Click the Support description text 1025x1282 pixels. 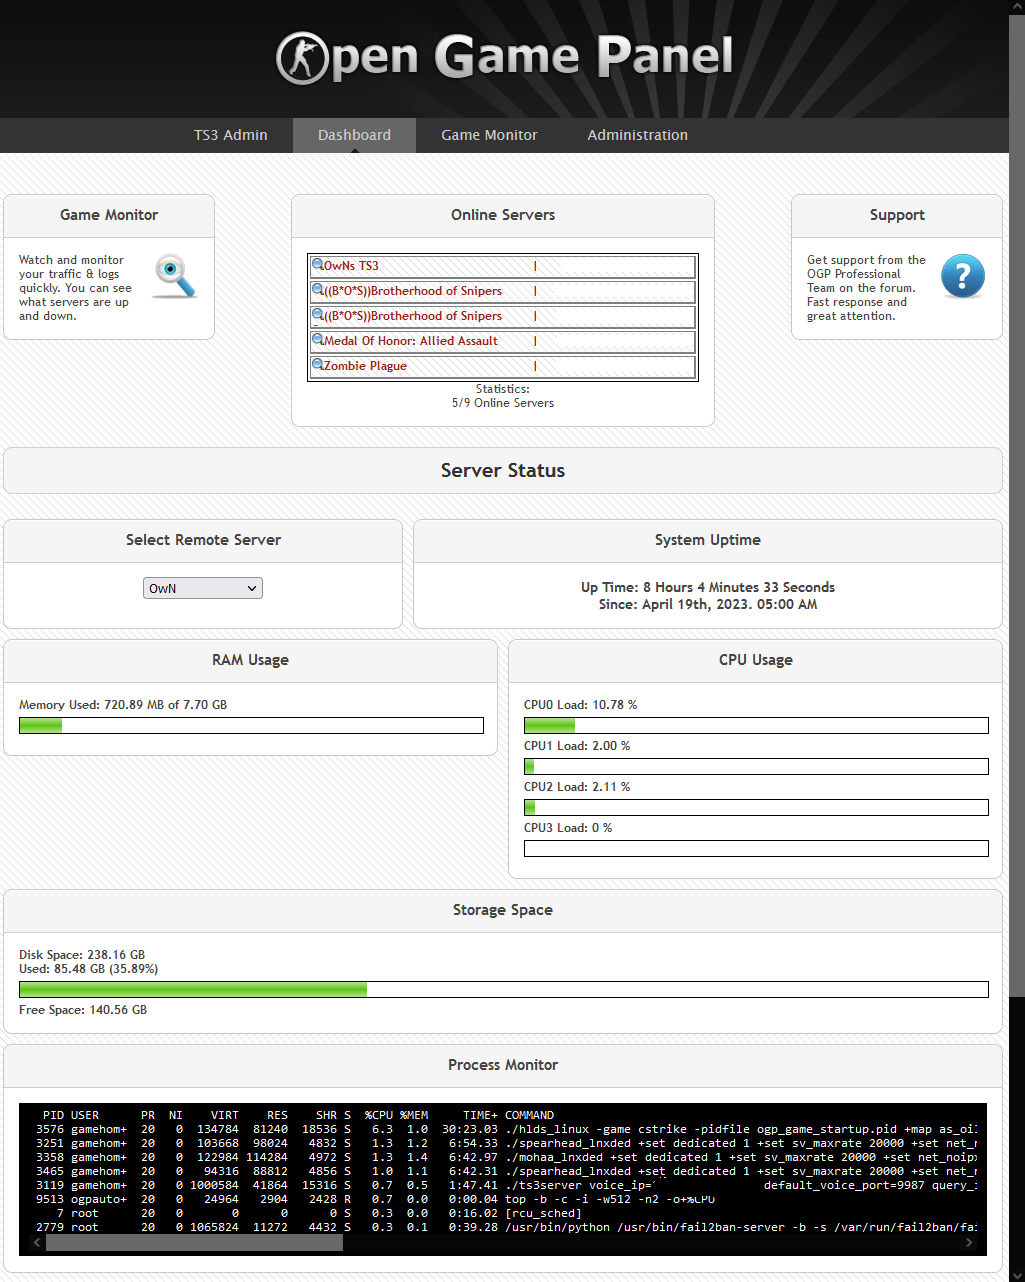[866, 288]
